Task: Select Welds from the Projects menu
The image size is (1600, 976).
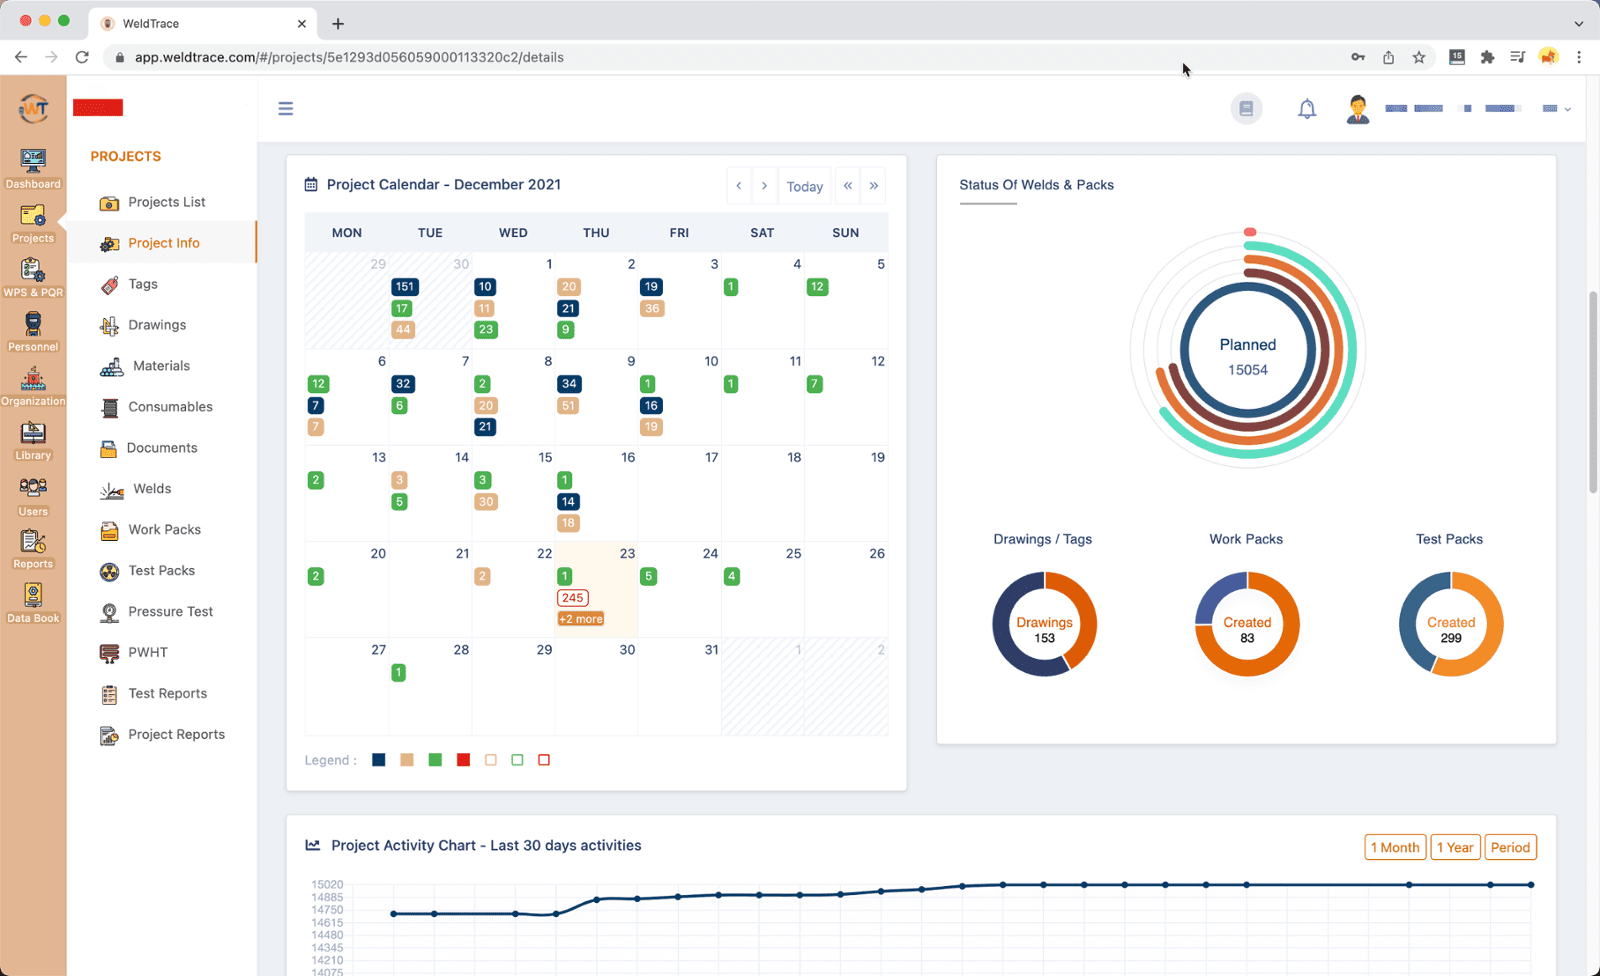Action: 150,488
